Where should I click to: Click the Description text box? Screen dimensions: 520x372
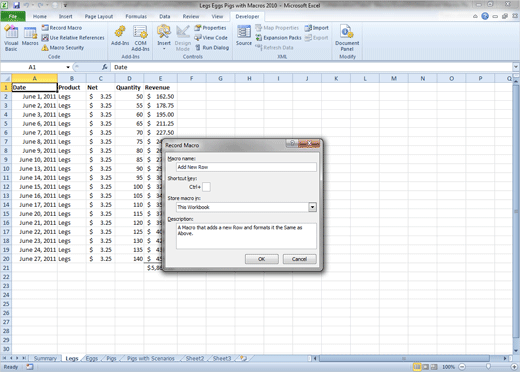(x=246, y=236)
